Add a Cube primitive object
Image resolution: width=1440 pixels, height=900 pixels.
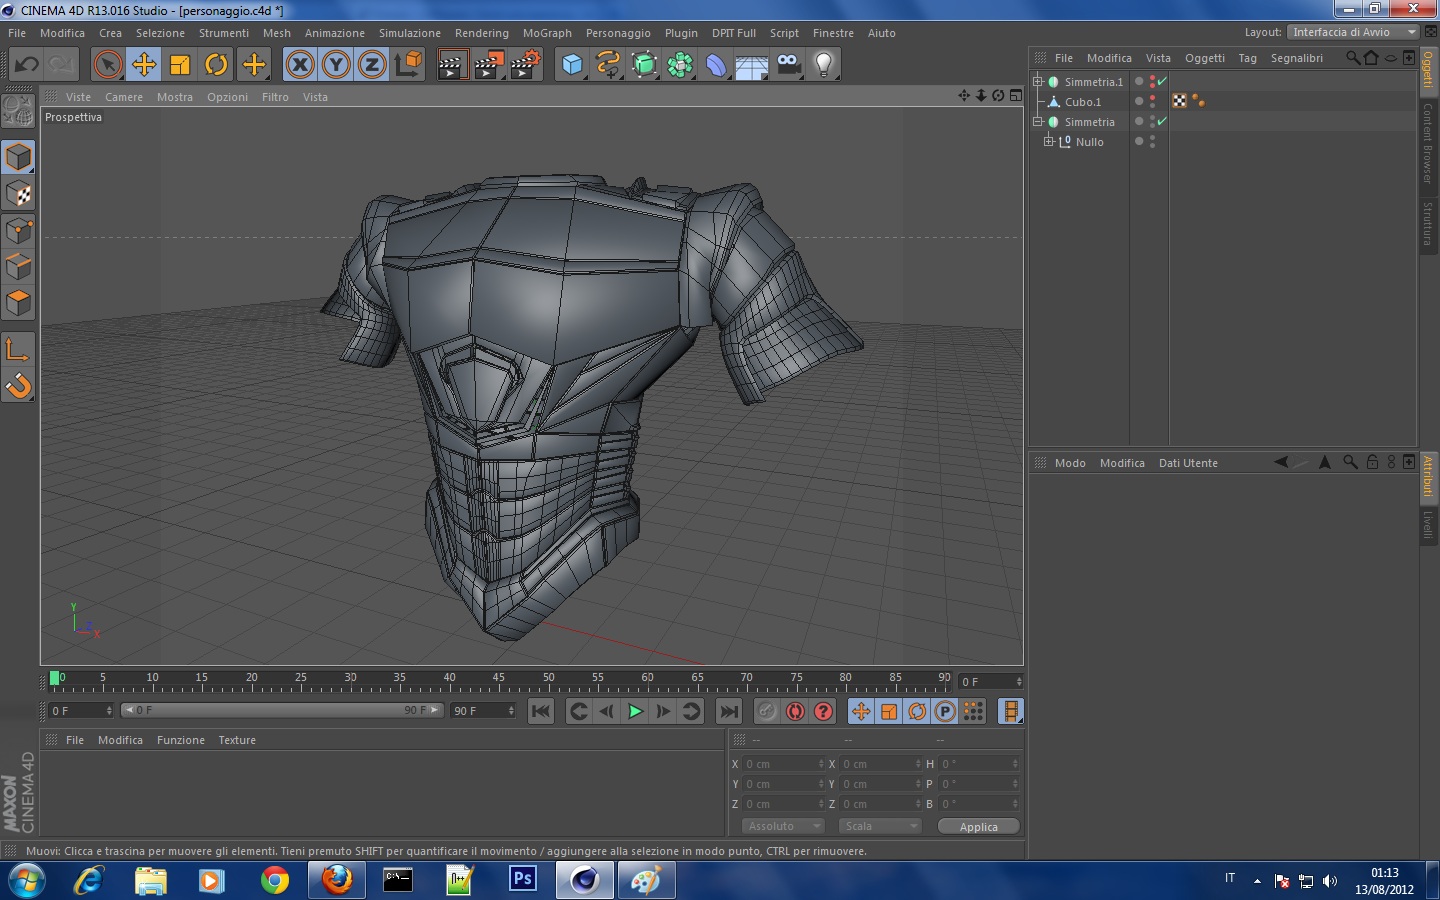(572, 65)
